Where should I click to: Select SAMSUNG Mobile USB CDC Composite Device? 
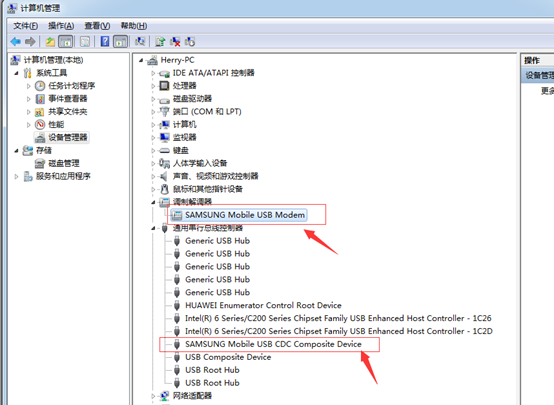pos(273,344)
